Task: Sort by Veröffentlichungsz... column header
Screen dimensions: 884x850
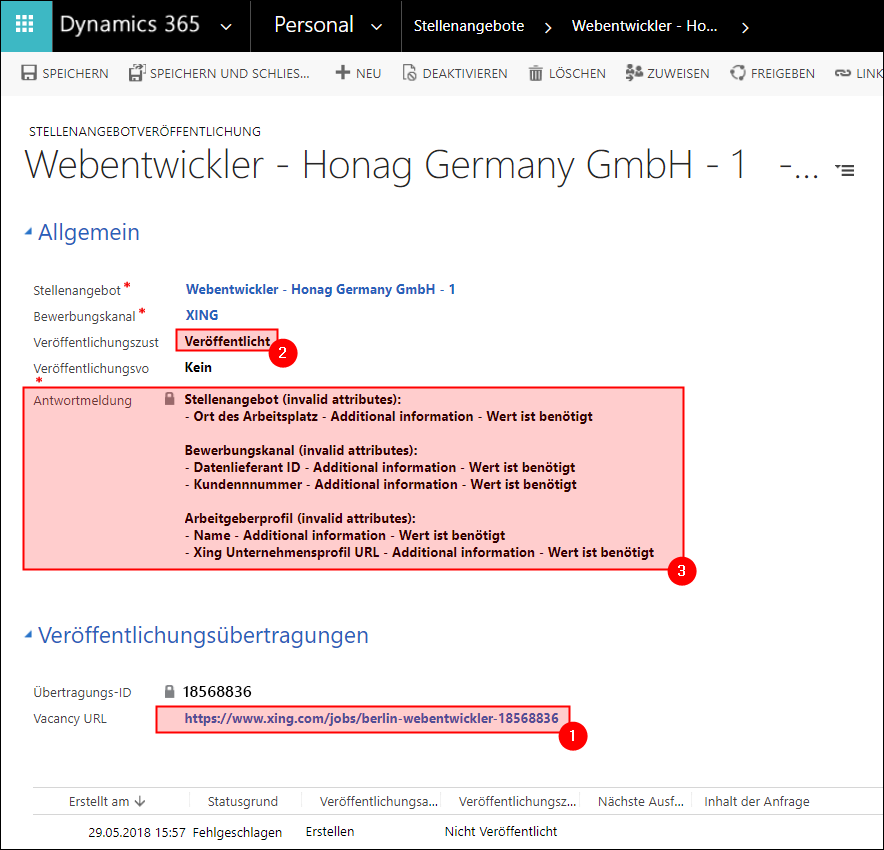Action: (x=518, y=802)
